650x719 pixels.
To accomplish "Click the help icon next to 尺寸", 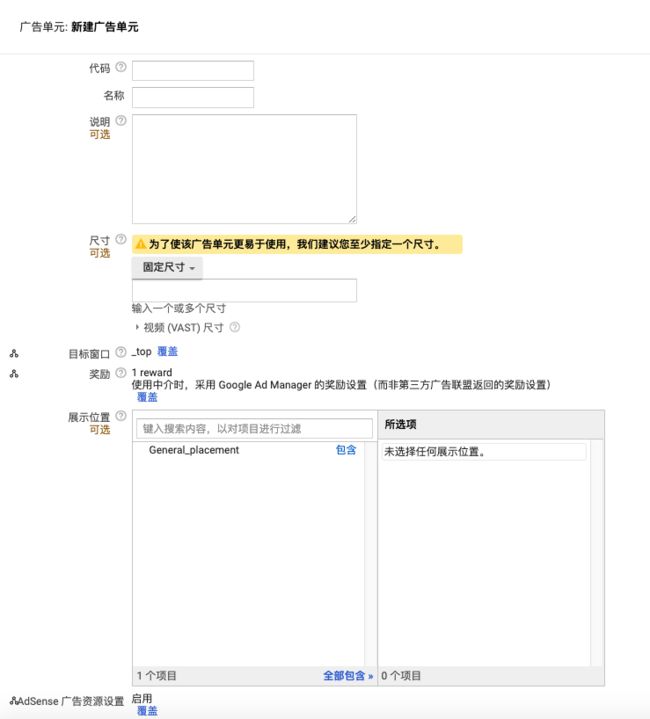I will tap(121, 239).
